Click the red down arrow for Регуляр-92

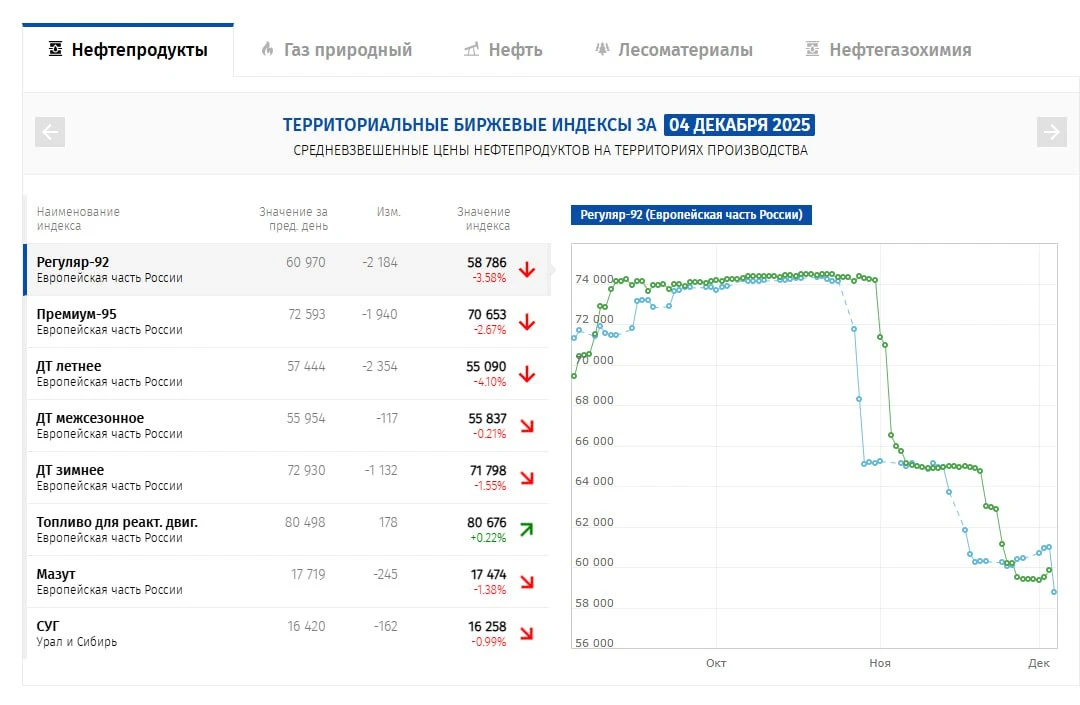click(x=527, y=270)
